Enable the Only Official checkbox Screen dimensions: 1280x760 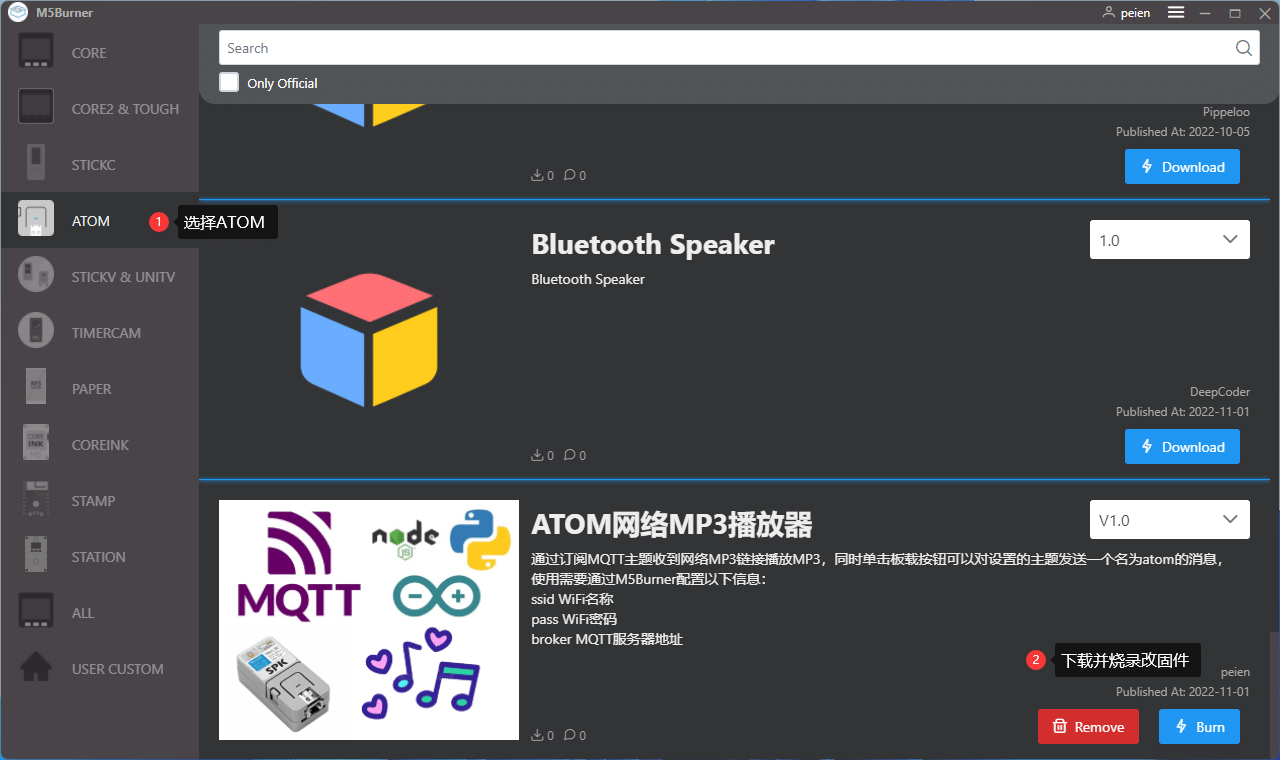(229, 82)
